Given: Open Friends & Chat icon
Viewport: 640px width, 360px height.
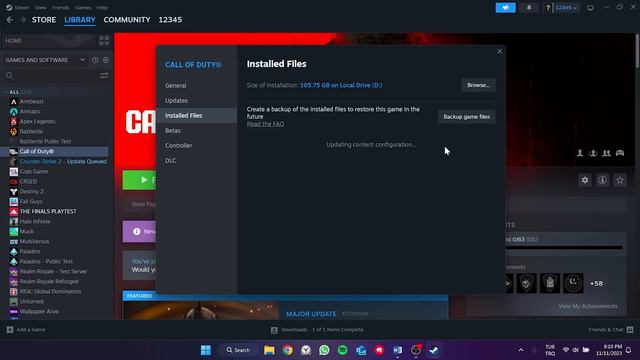Looking at the screenshot, I should (x=630, y=329).
